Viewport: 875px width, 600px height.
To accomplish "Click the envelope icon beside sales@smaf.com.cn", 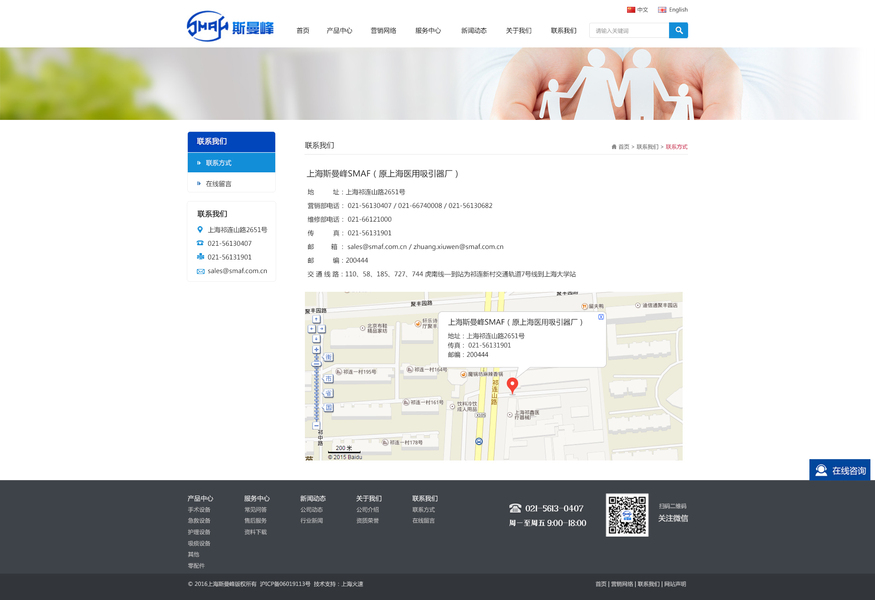I will tap(200, 271).
